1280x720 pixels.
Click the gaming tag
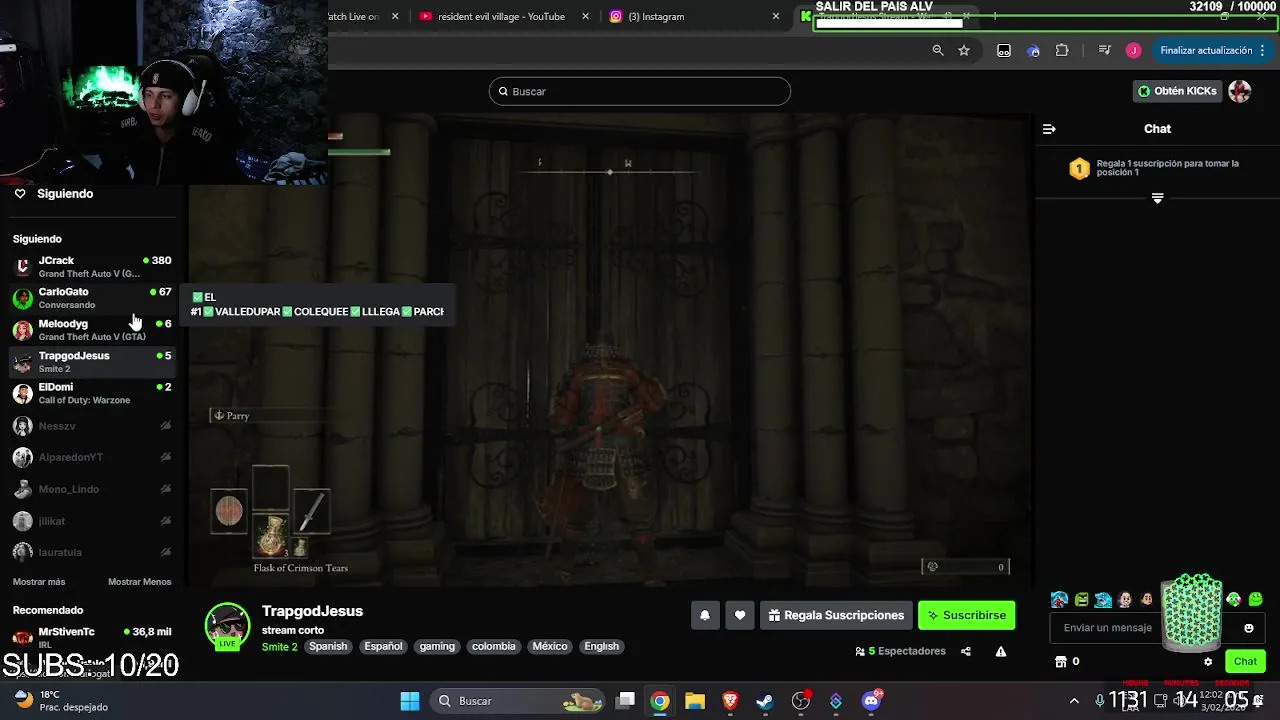tap(437, 647)
